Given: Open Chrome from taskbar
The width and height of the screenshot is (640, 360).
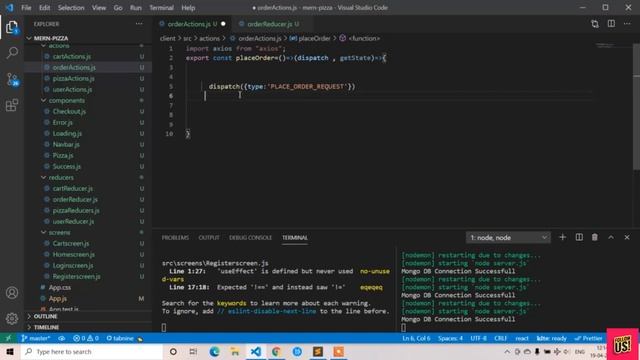Looking at the screenshot, I should click(x=276, y=351).
